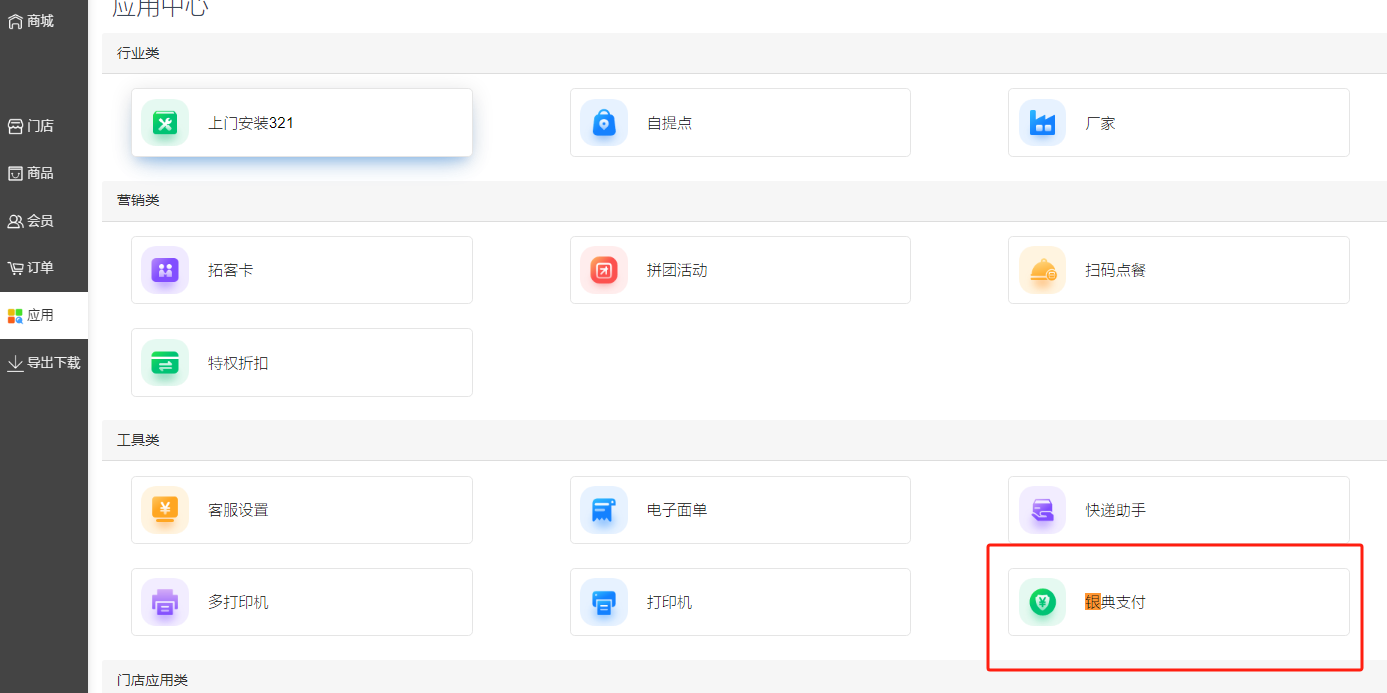Open the 拼团活动 red icon
The image size is (1387, 693).
[604, 270]
